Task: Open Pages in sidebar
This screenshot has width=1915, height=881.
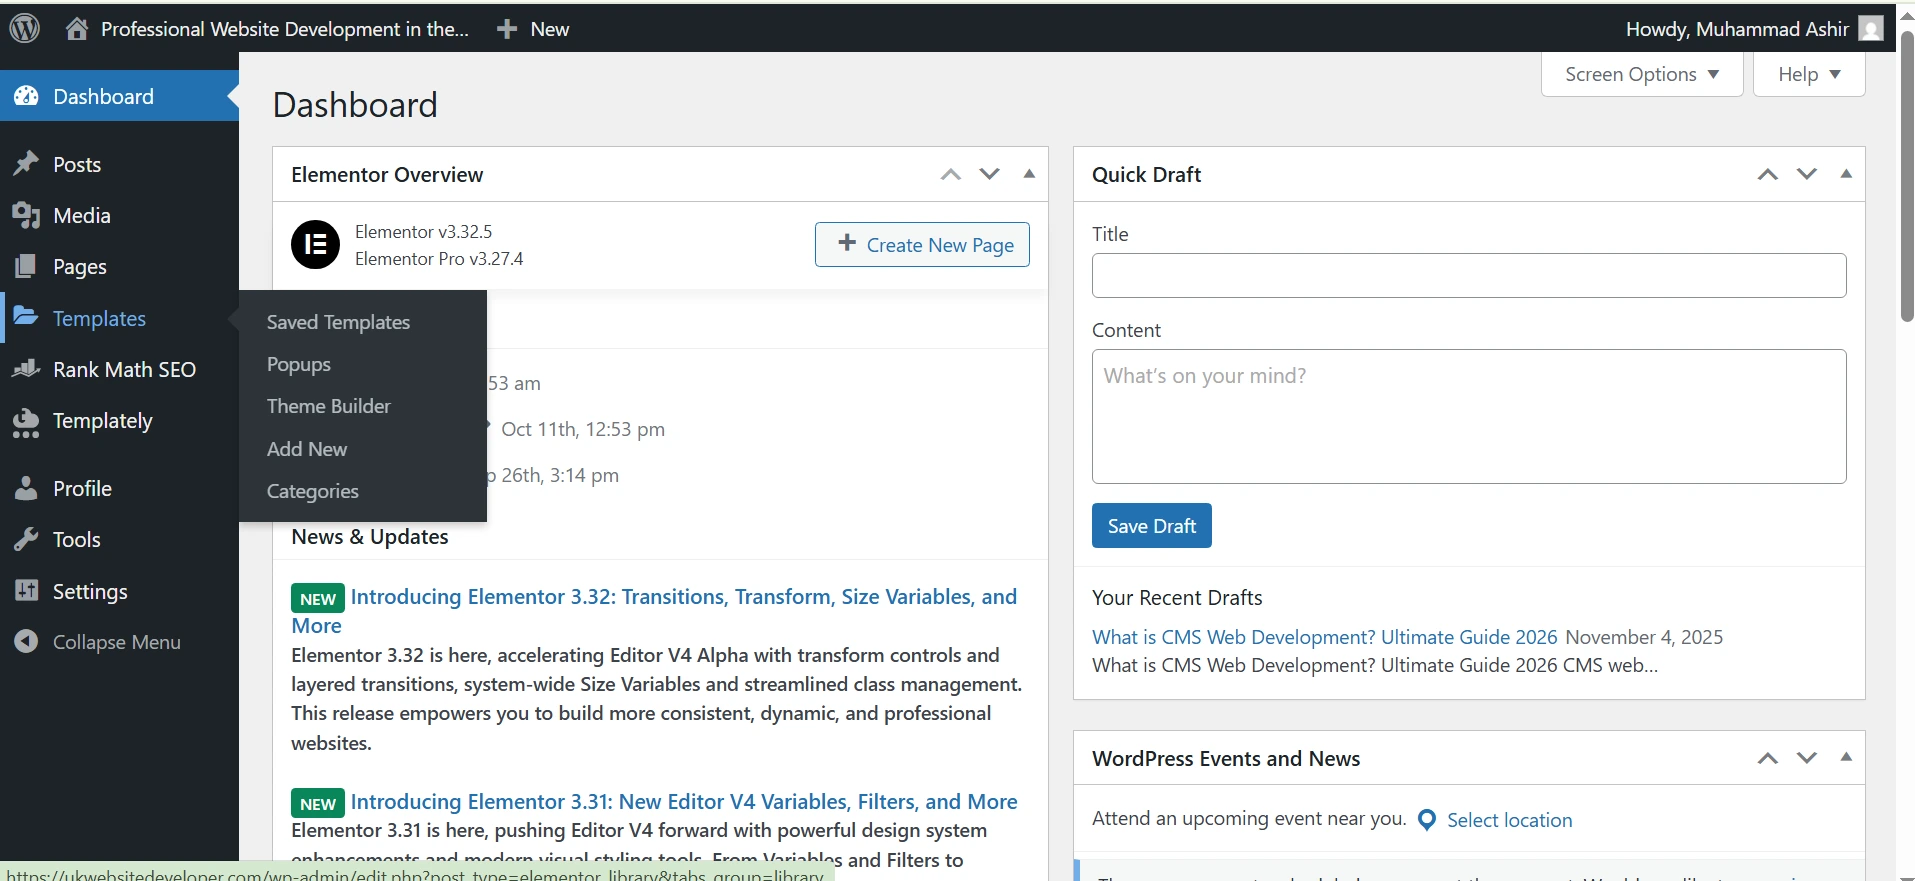Action: [119, 266]
